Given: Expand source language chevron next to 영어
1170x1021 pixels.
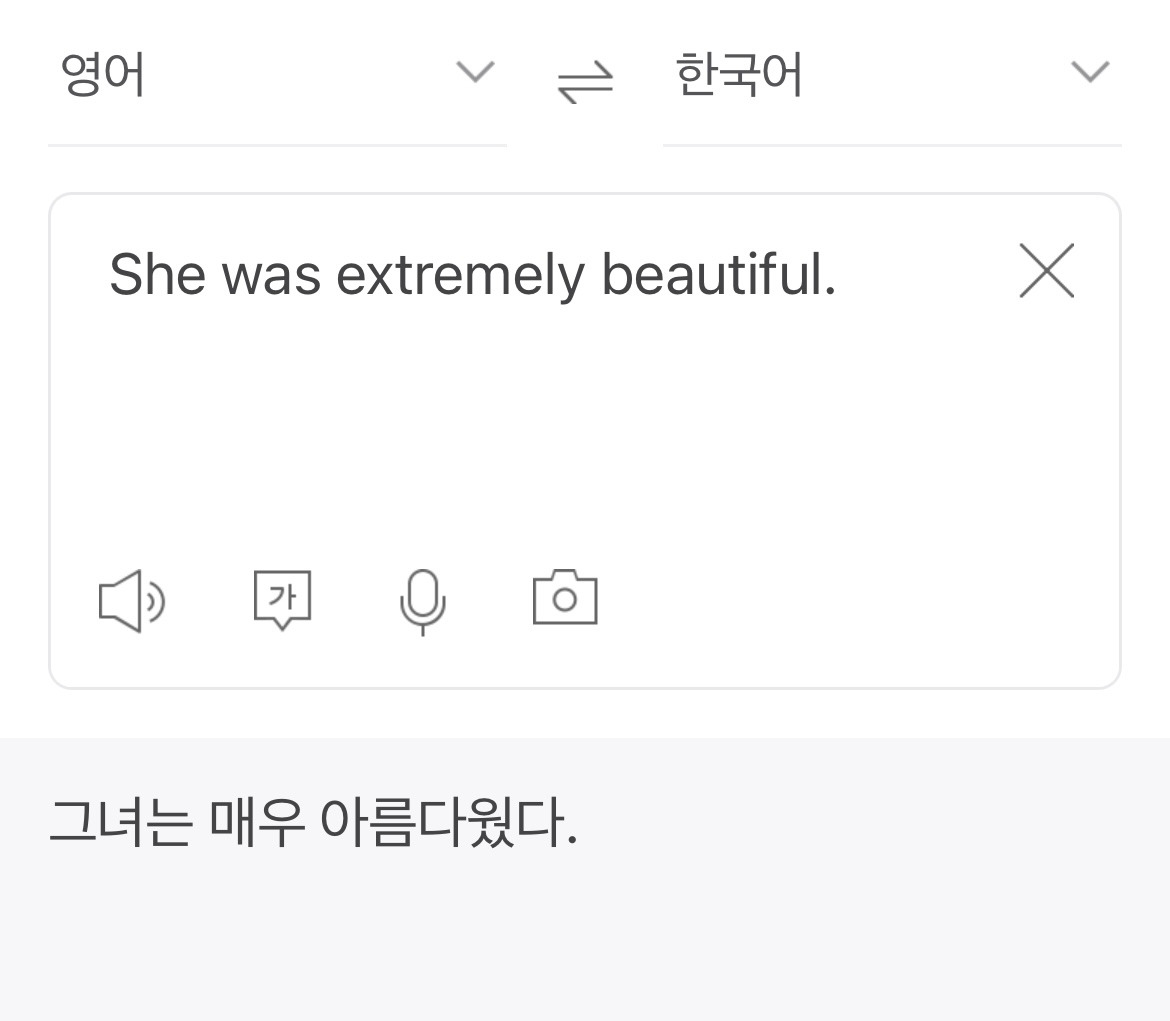Looking at the screenshot, I should (475, 72).
